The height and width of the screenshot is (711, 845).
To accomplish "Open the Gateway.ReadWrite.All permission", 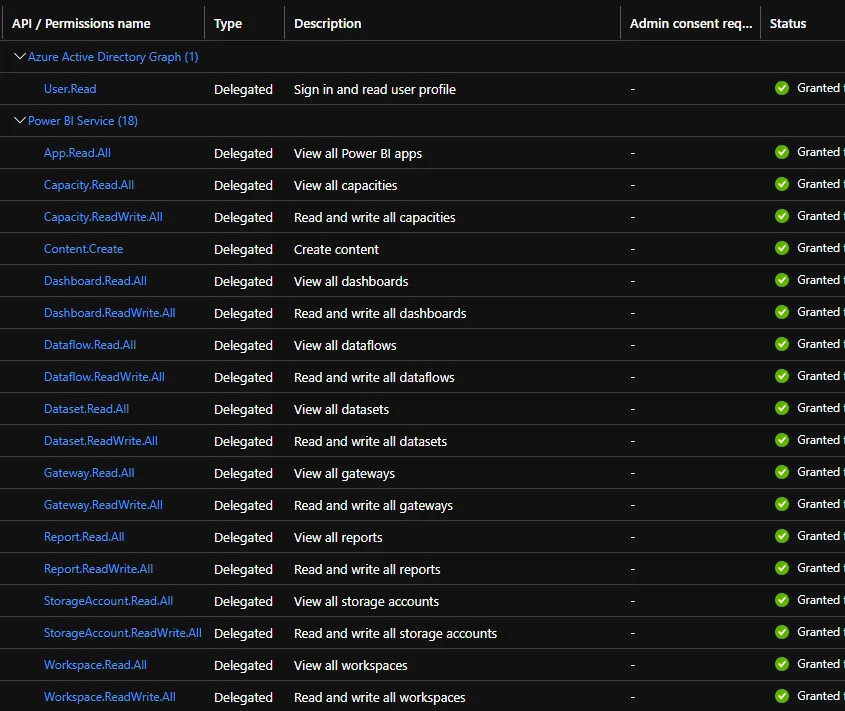I will [103, 505].
